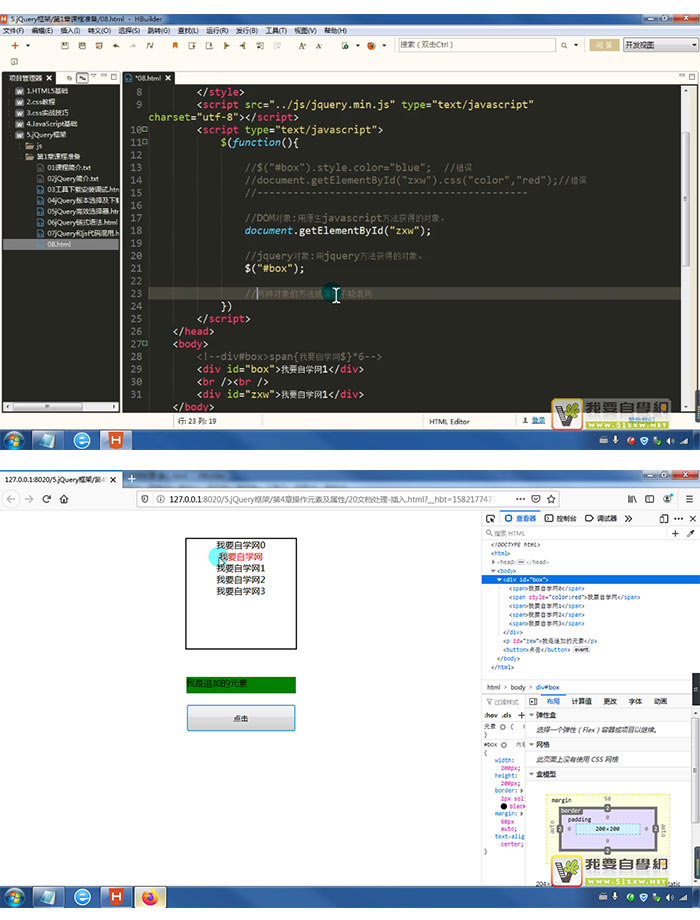This screenshot has width=700, height=920.
Task: Collapse the 弹性盒 section in layout panel
Action: point(532,715)
